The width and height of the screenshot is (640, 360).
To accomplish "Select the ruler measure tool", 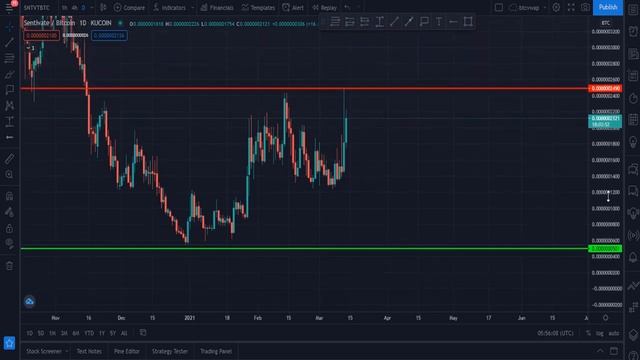I will click(x=9, y=158).
